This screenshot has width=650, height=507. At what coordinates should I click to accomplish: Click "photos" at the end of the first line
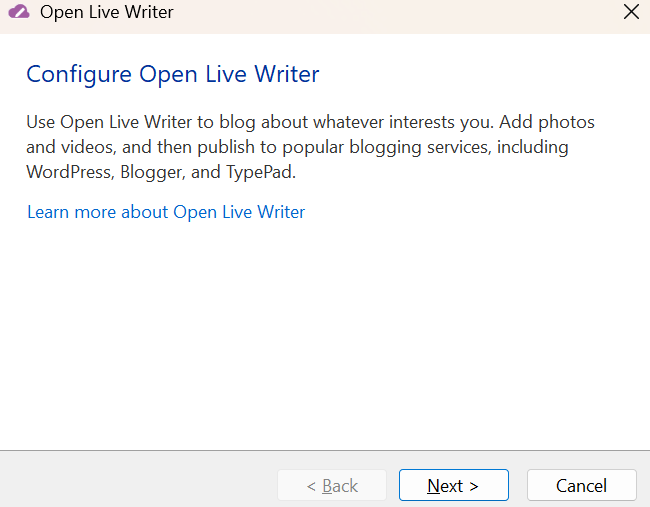[x=567, y=122]
